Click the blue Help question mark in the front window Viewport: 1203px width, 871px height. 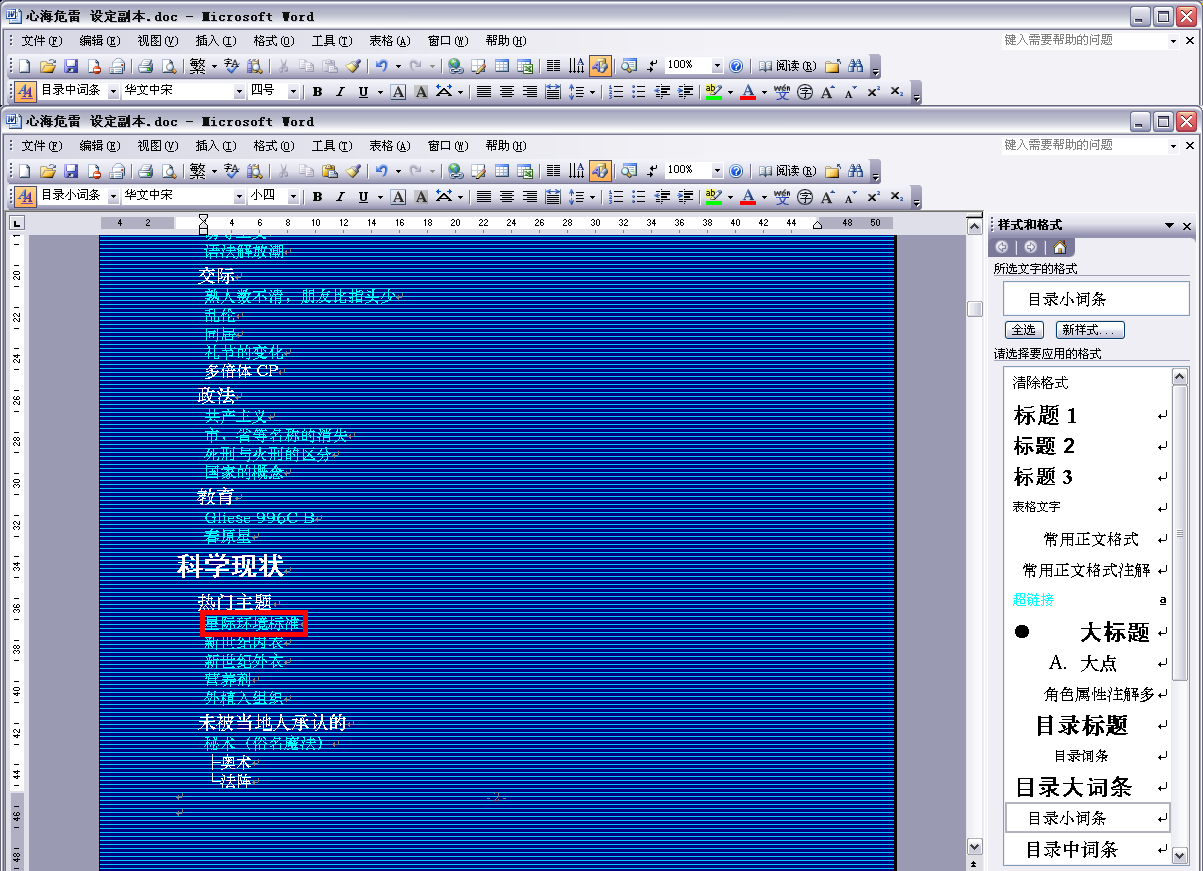pyautogui.click(x=736, y=171)
